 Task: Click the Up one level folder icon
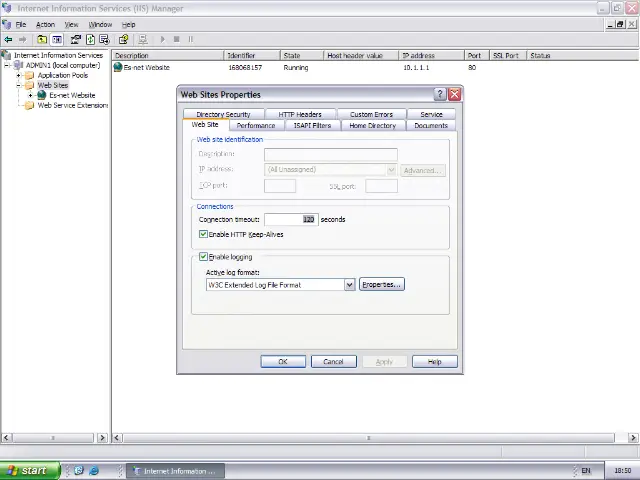click(x=42, y=40)
